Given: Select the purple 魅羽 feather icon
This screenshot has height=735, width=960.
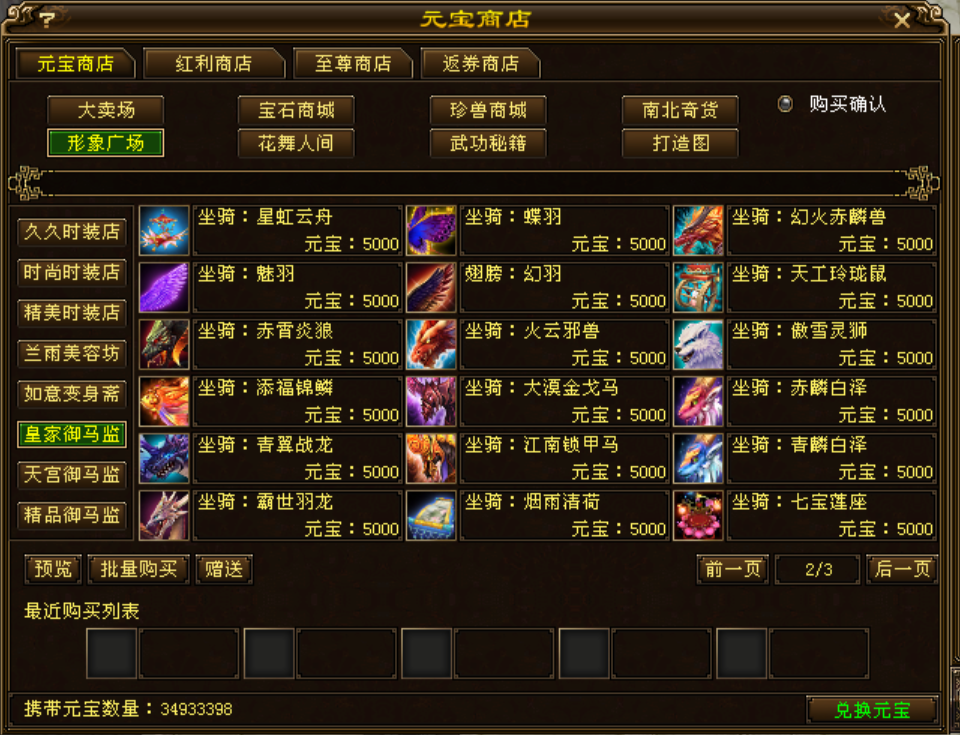Looking at the screenshot, I should click(164, 287).
